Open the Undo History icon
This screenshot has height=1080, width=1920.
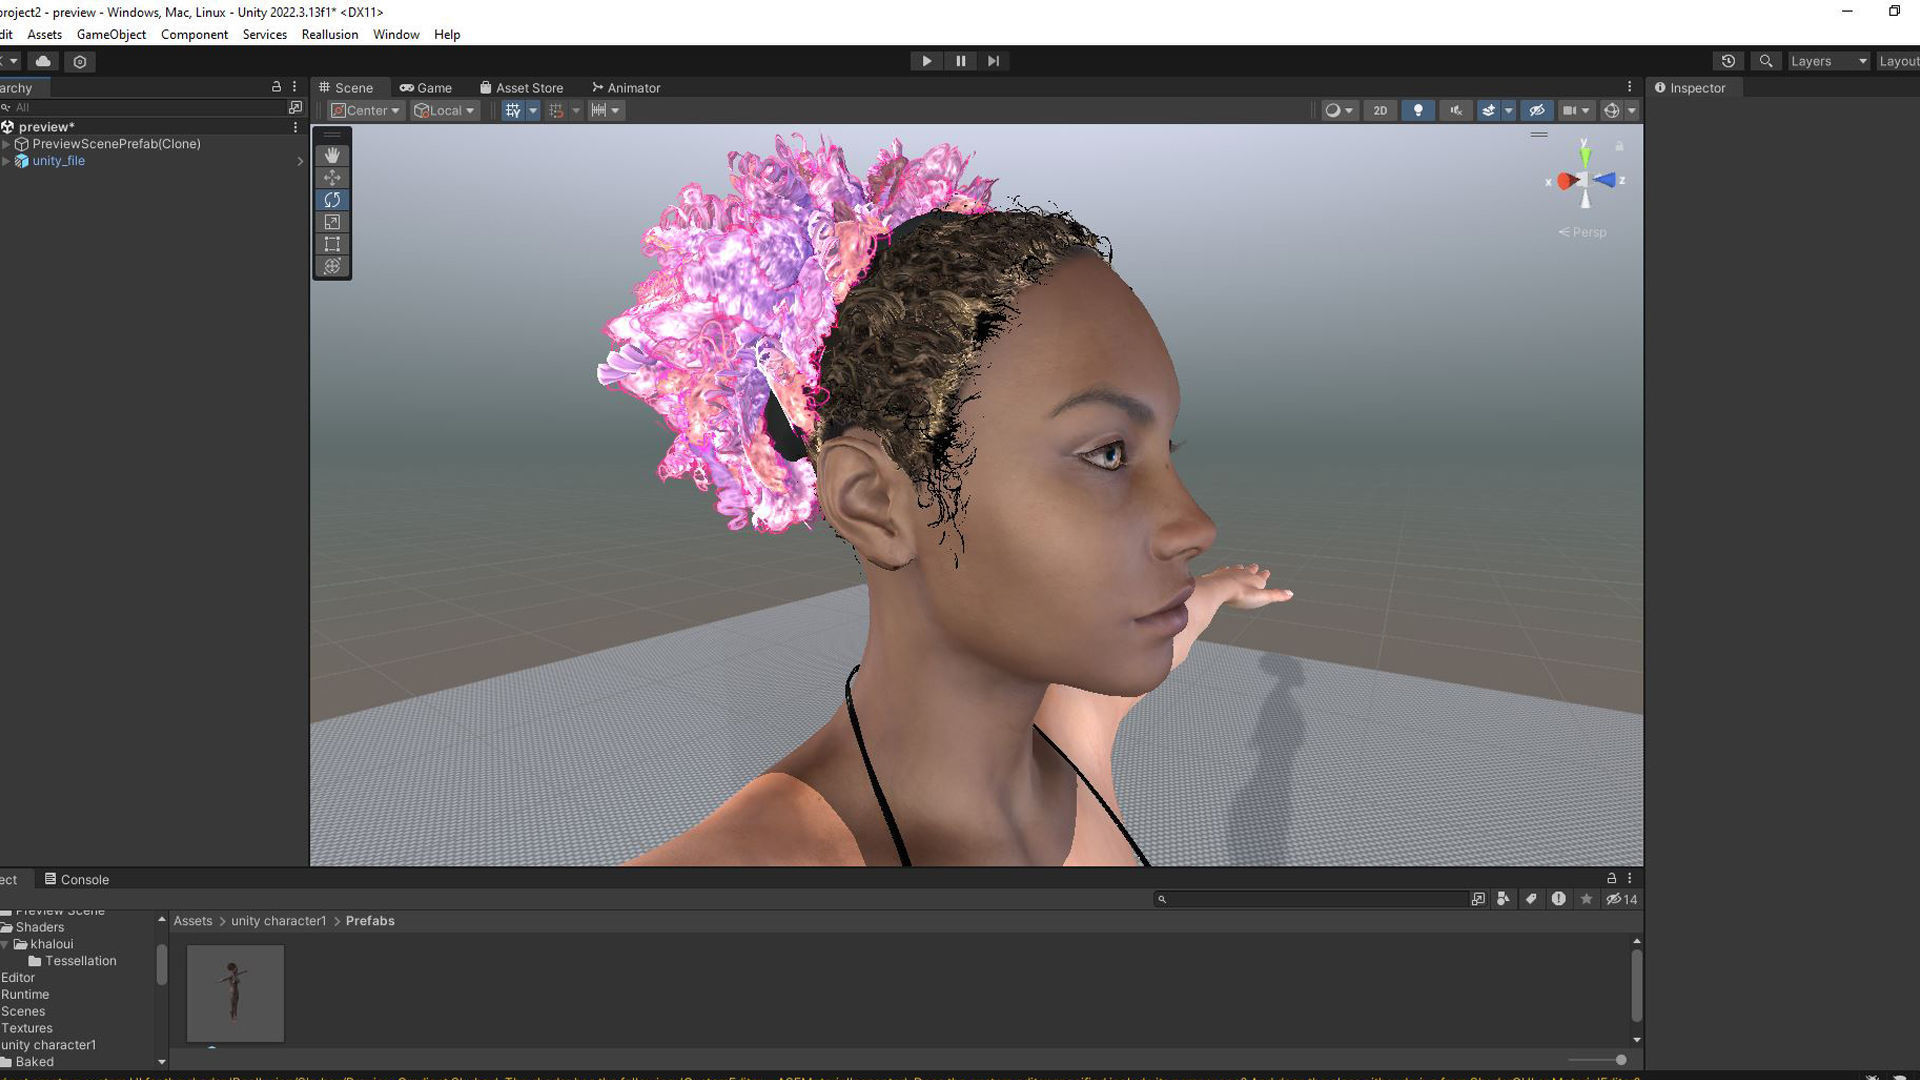coord(1728,61)
